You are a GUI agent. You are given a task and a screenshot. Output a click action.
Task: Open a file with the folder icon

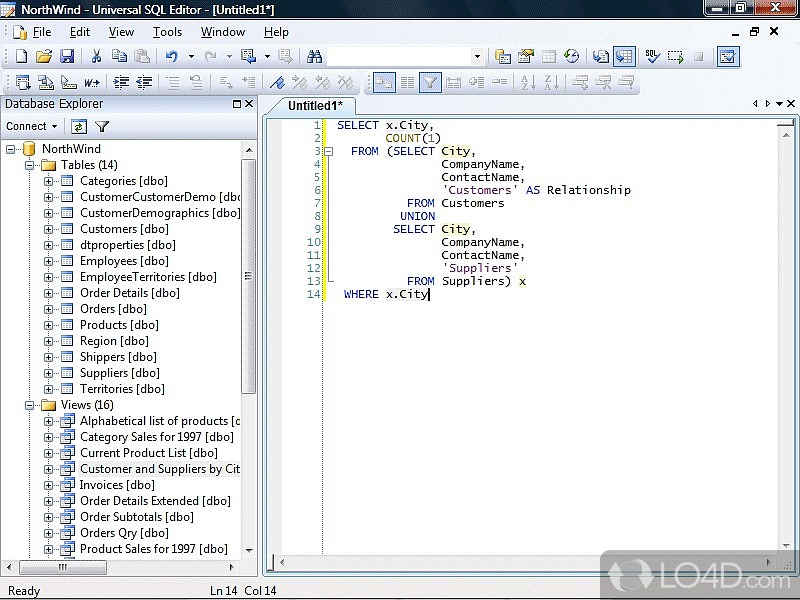tap(44, 57)
